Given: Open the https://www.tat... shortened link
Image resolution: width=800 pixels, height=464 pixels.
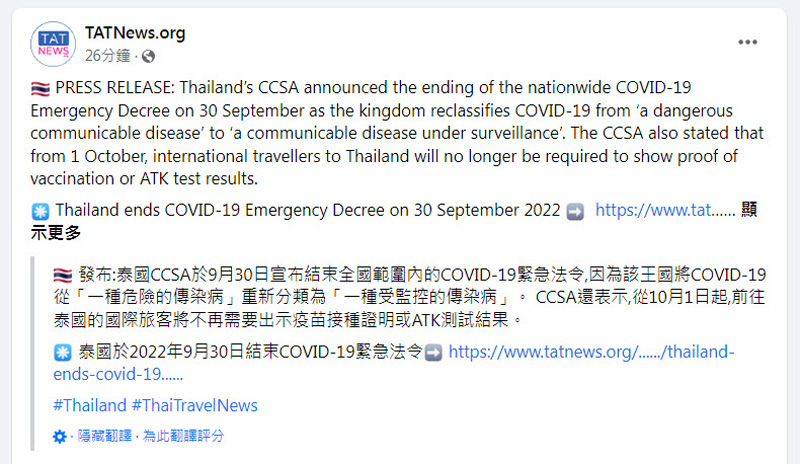Looking at the screenshot, I should [x=665, y=210].
